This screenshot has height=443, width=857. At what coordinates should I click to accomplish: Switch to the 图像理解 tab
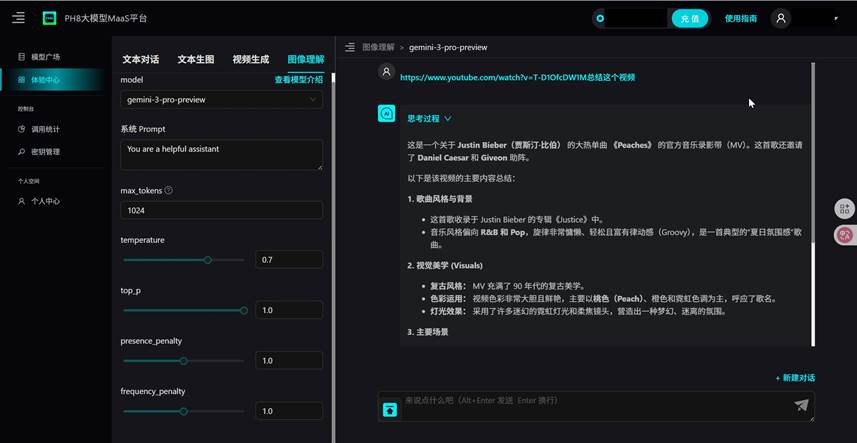pyautogui.click(x=306, y=60)
